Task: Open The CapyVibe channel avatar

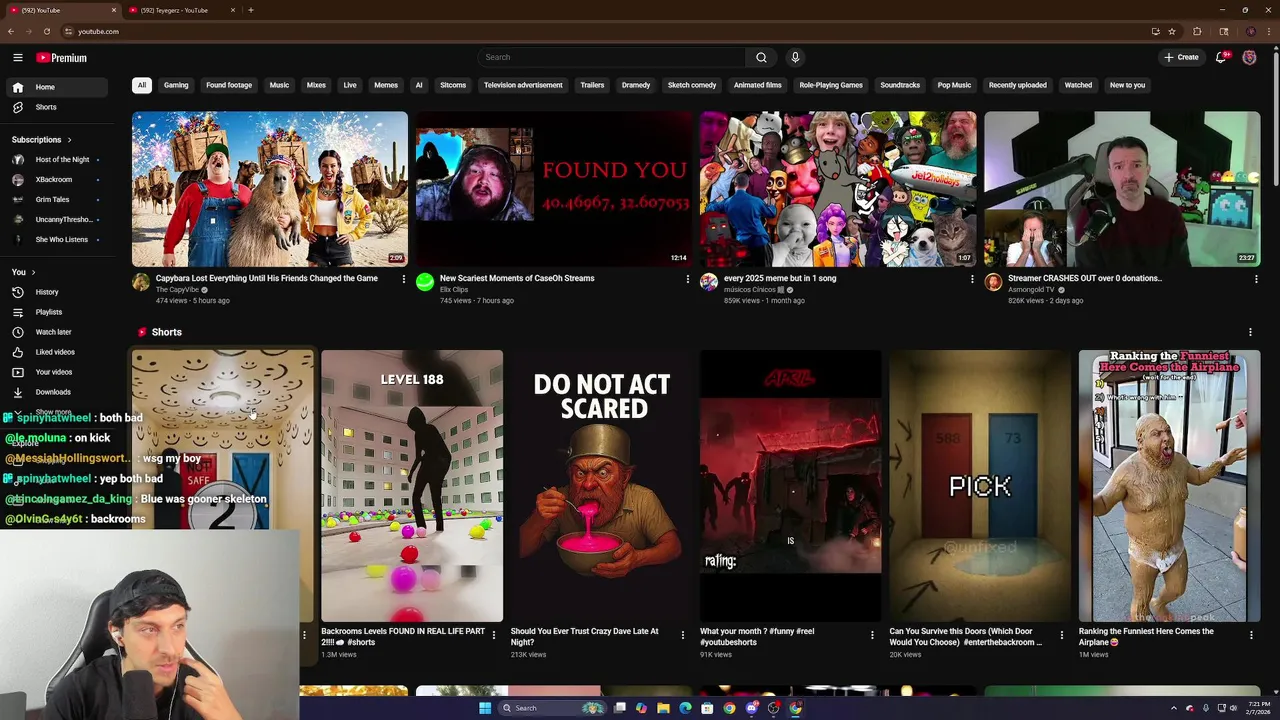Action: click(141, 282)
